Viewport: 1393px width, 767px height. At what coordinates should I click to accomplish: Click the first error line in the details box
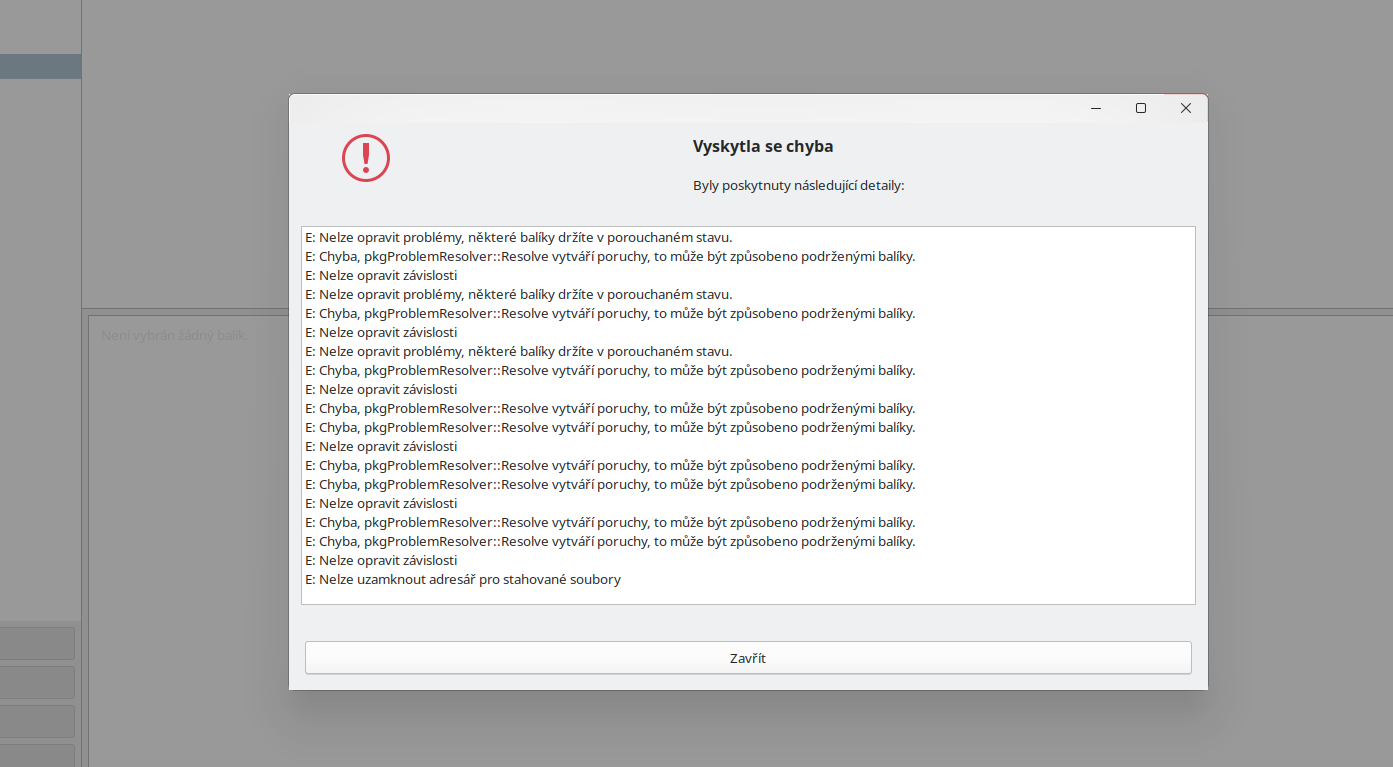pos(519,238)
